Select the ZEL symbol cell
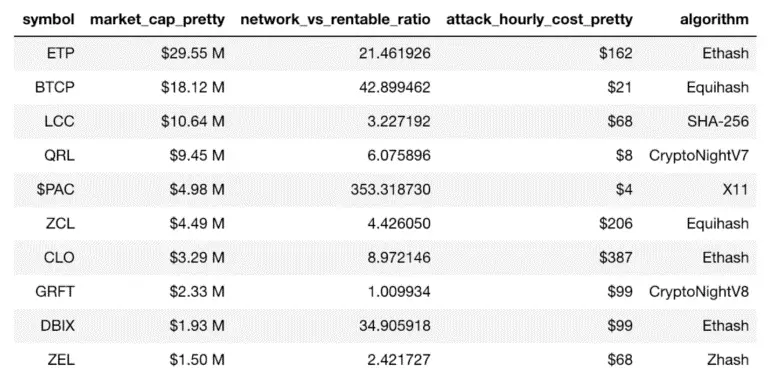Image resolution: width=768 pixels, height=389 pixels. tap(61, 360)
